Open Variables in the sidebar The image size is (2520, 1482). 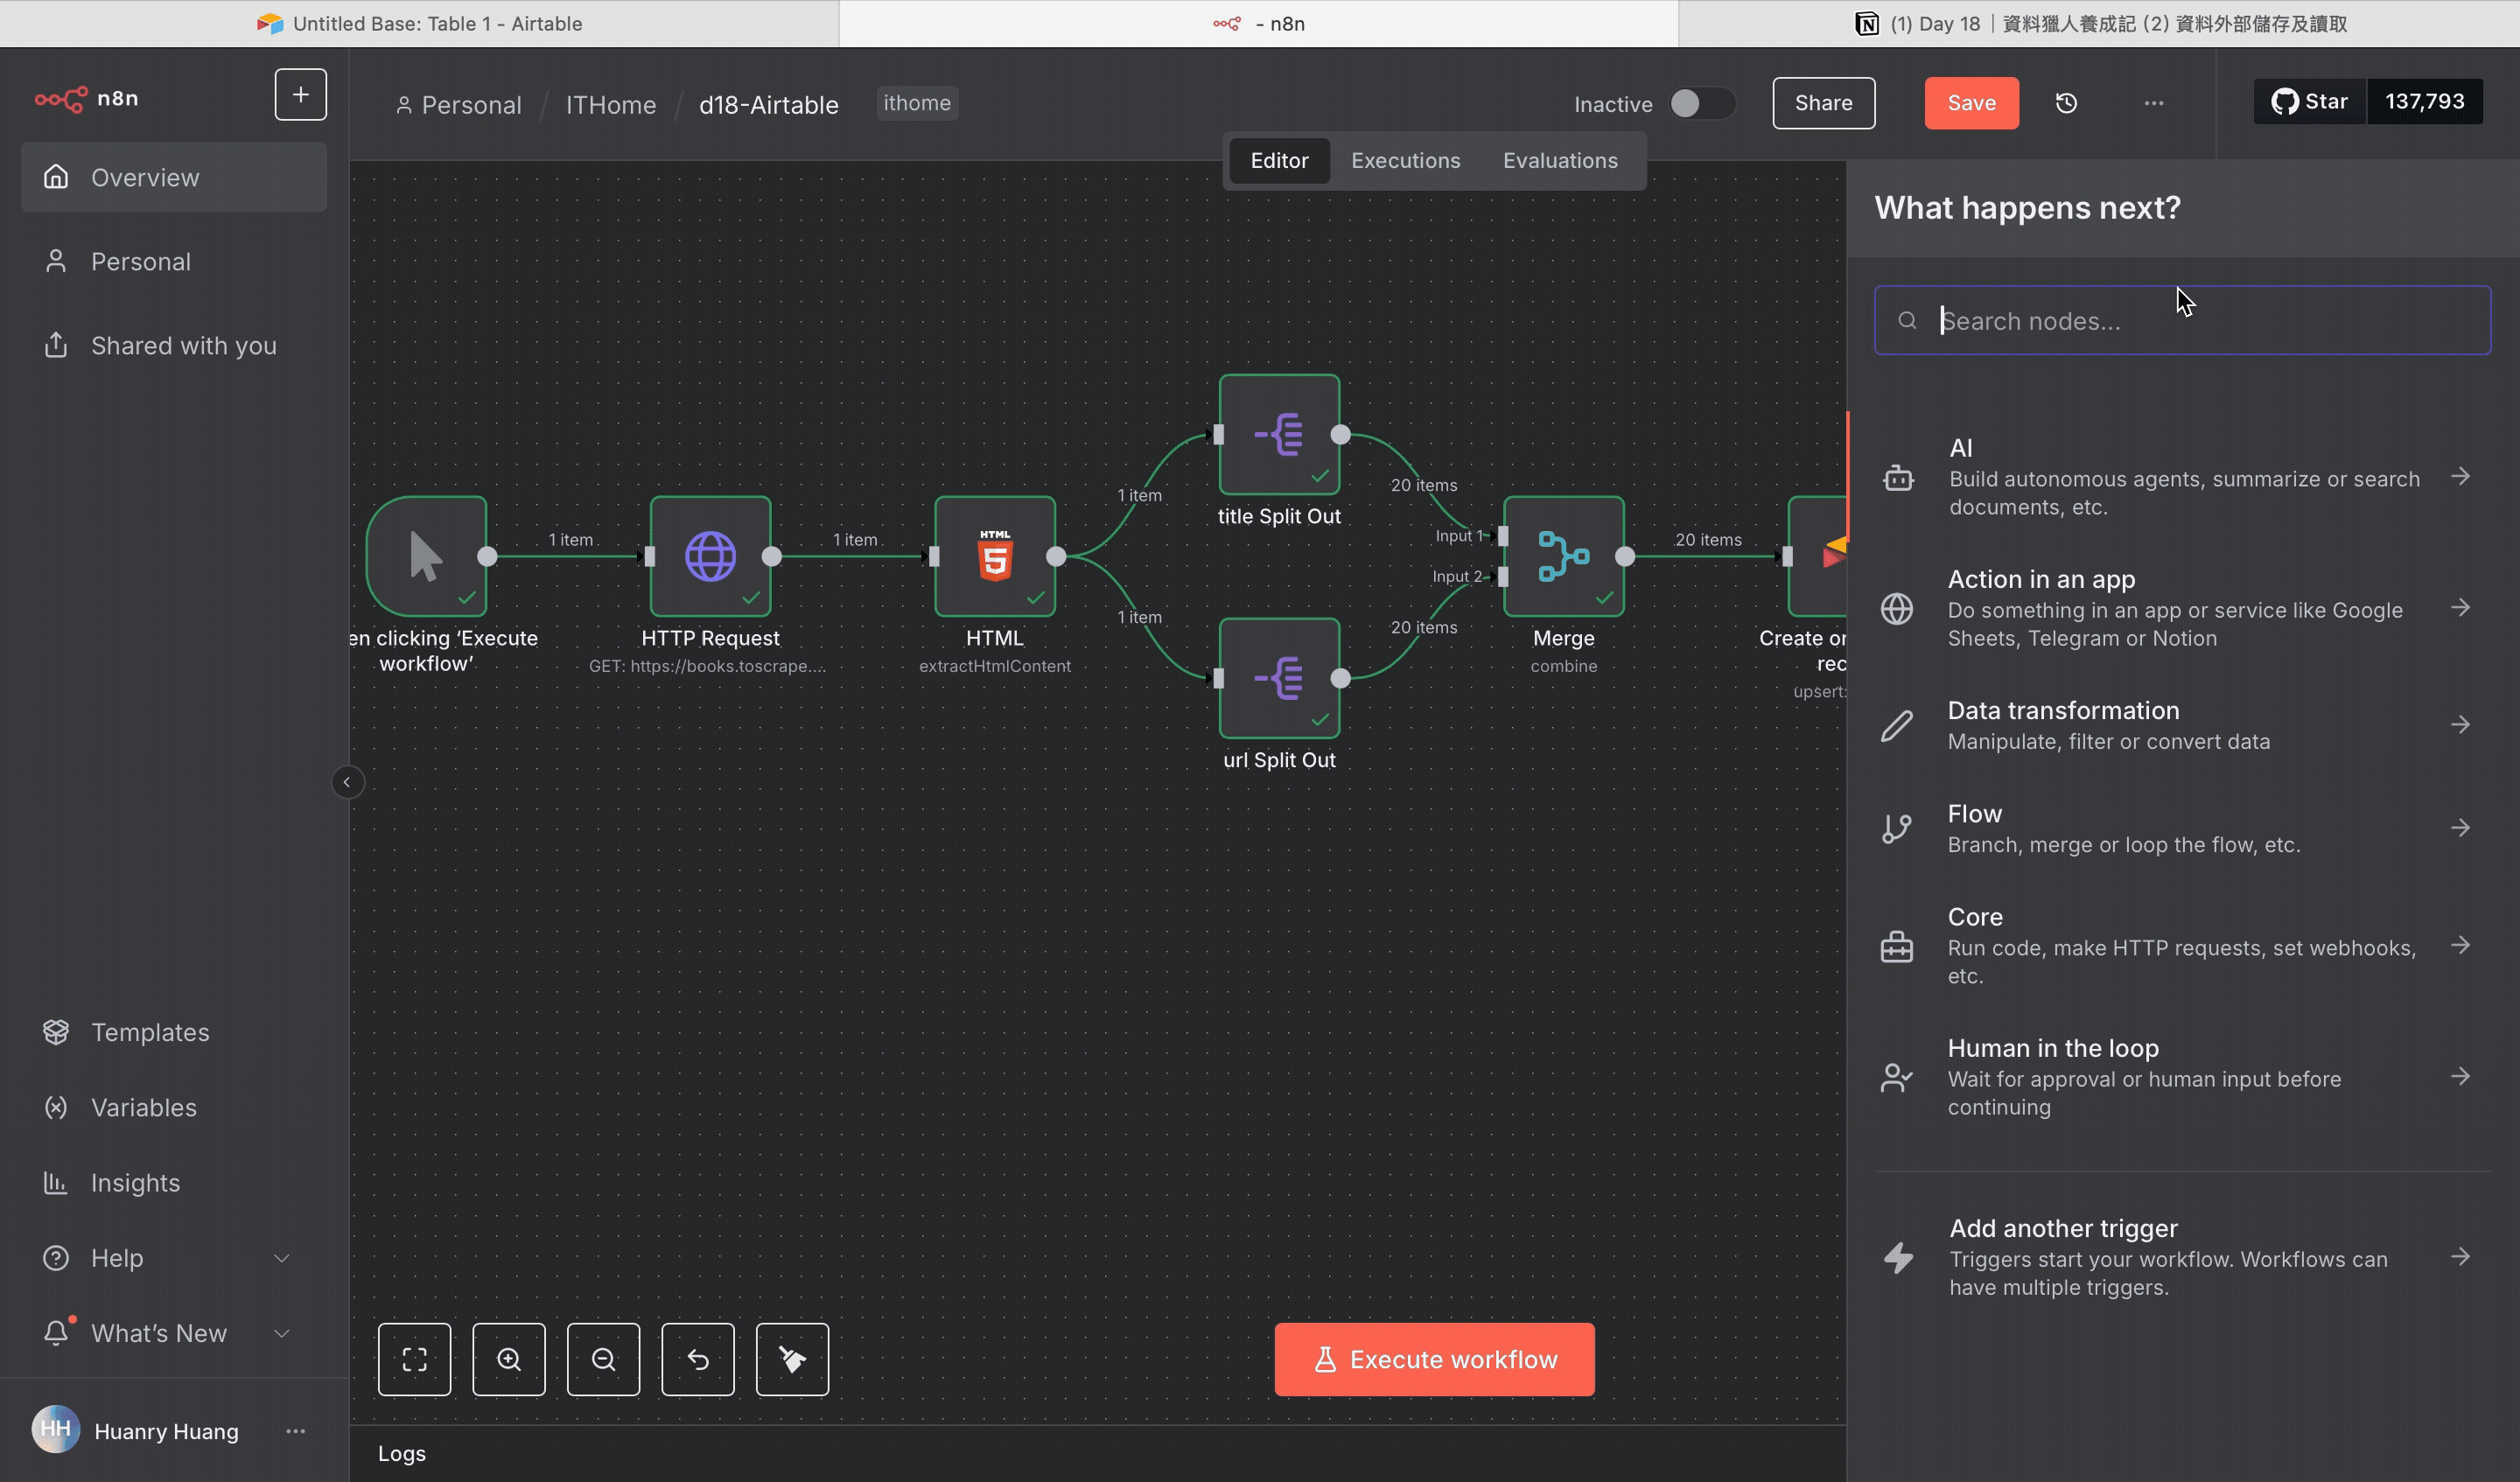(x=174, y=1107)
